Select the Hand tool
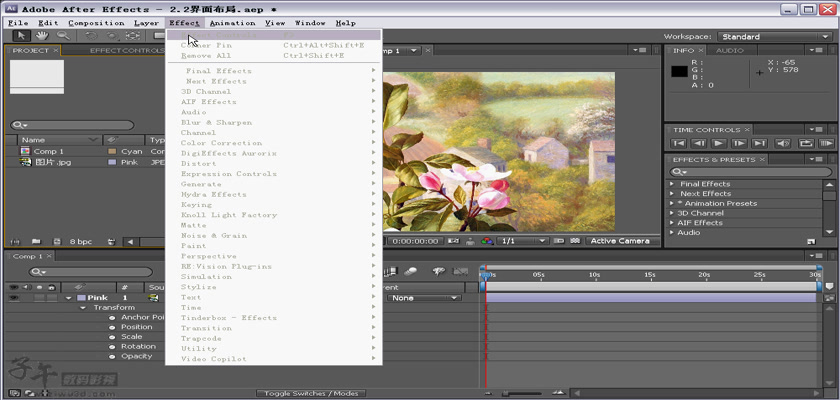This screenshot has width=840, height=400. tap(42, 36)
